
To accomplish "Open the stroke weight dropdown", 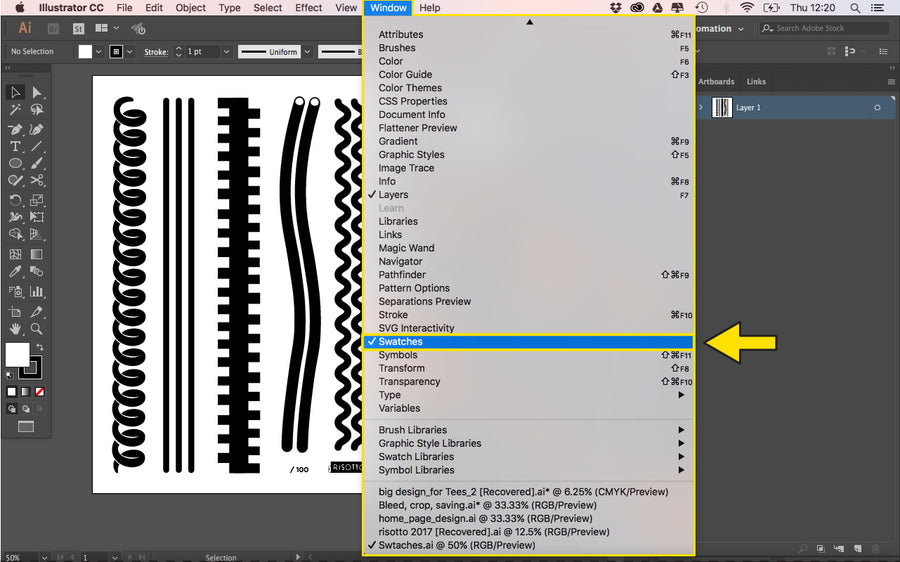I will click(226, 52).
